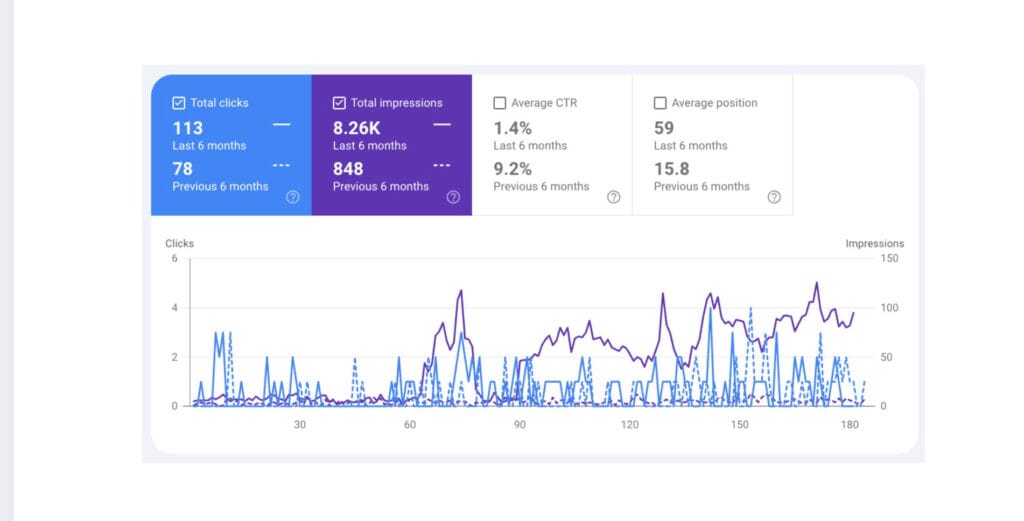Screen dimensions: 1024x521
Task: Enable the Average CTR checkbox
Action: pos(500,103)
